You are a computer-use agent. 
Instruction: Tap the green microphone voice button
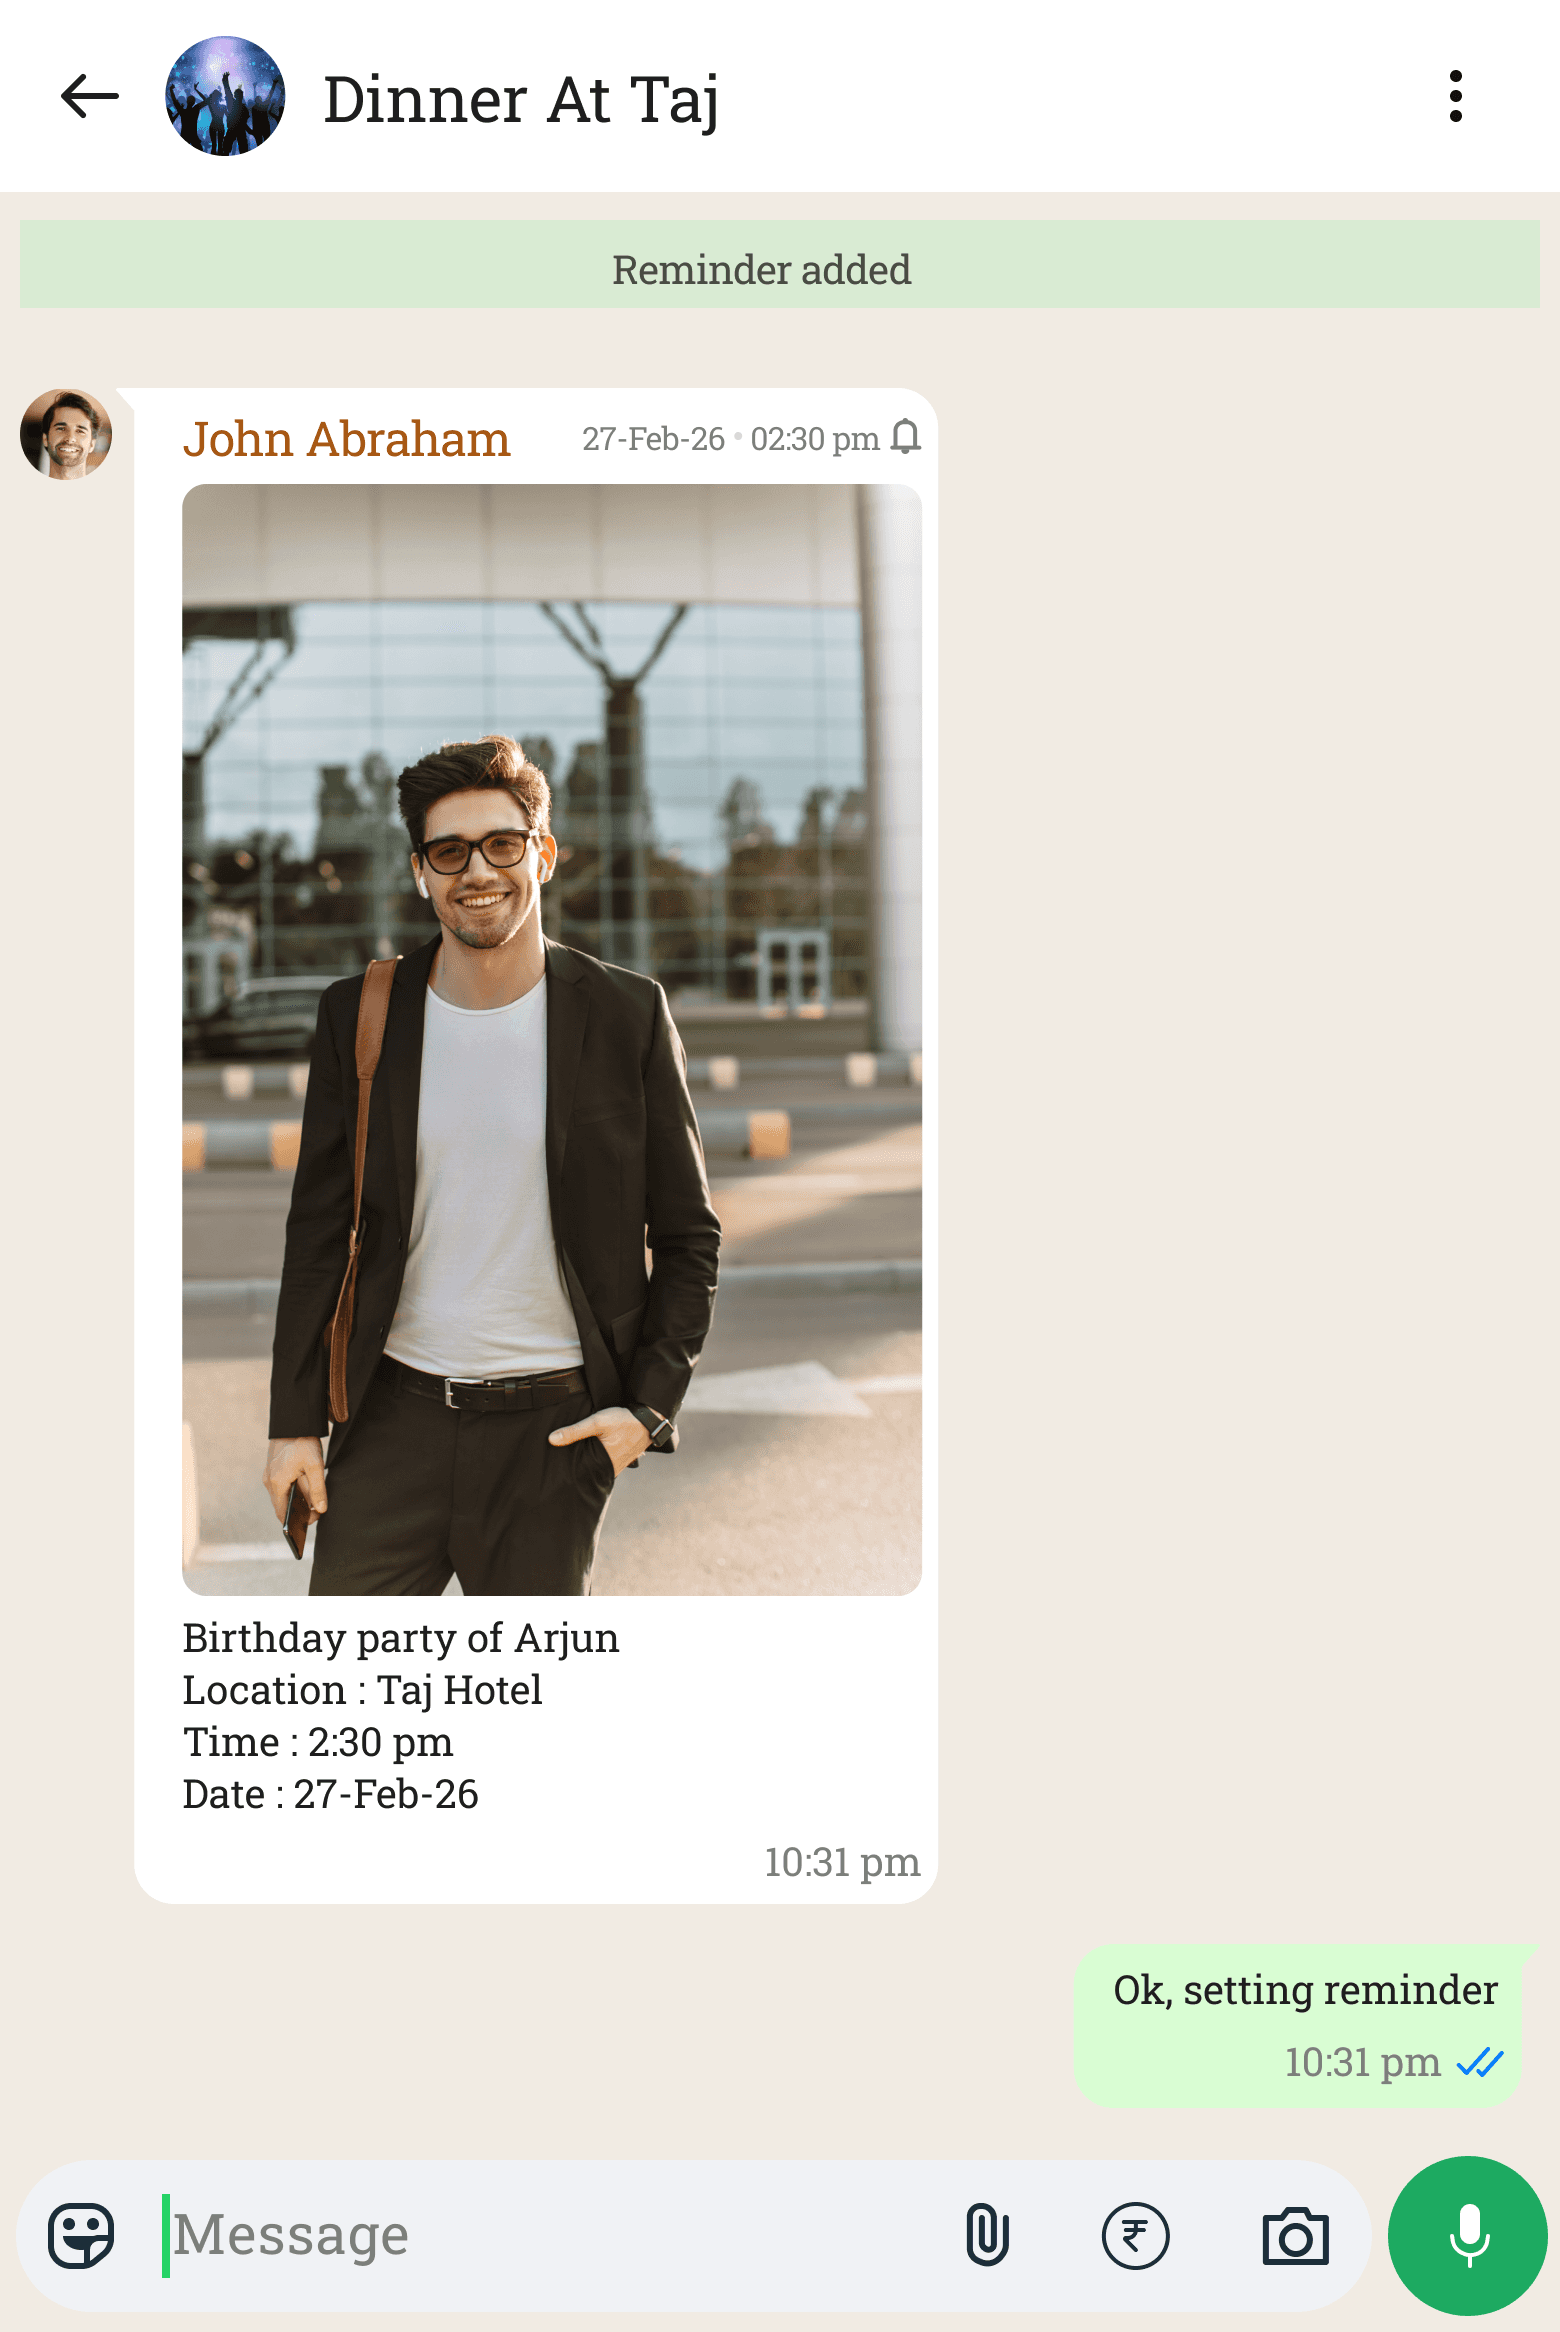[x=1467, y=2236]
